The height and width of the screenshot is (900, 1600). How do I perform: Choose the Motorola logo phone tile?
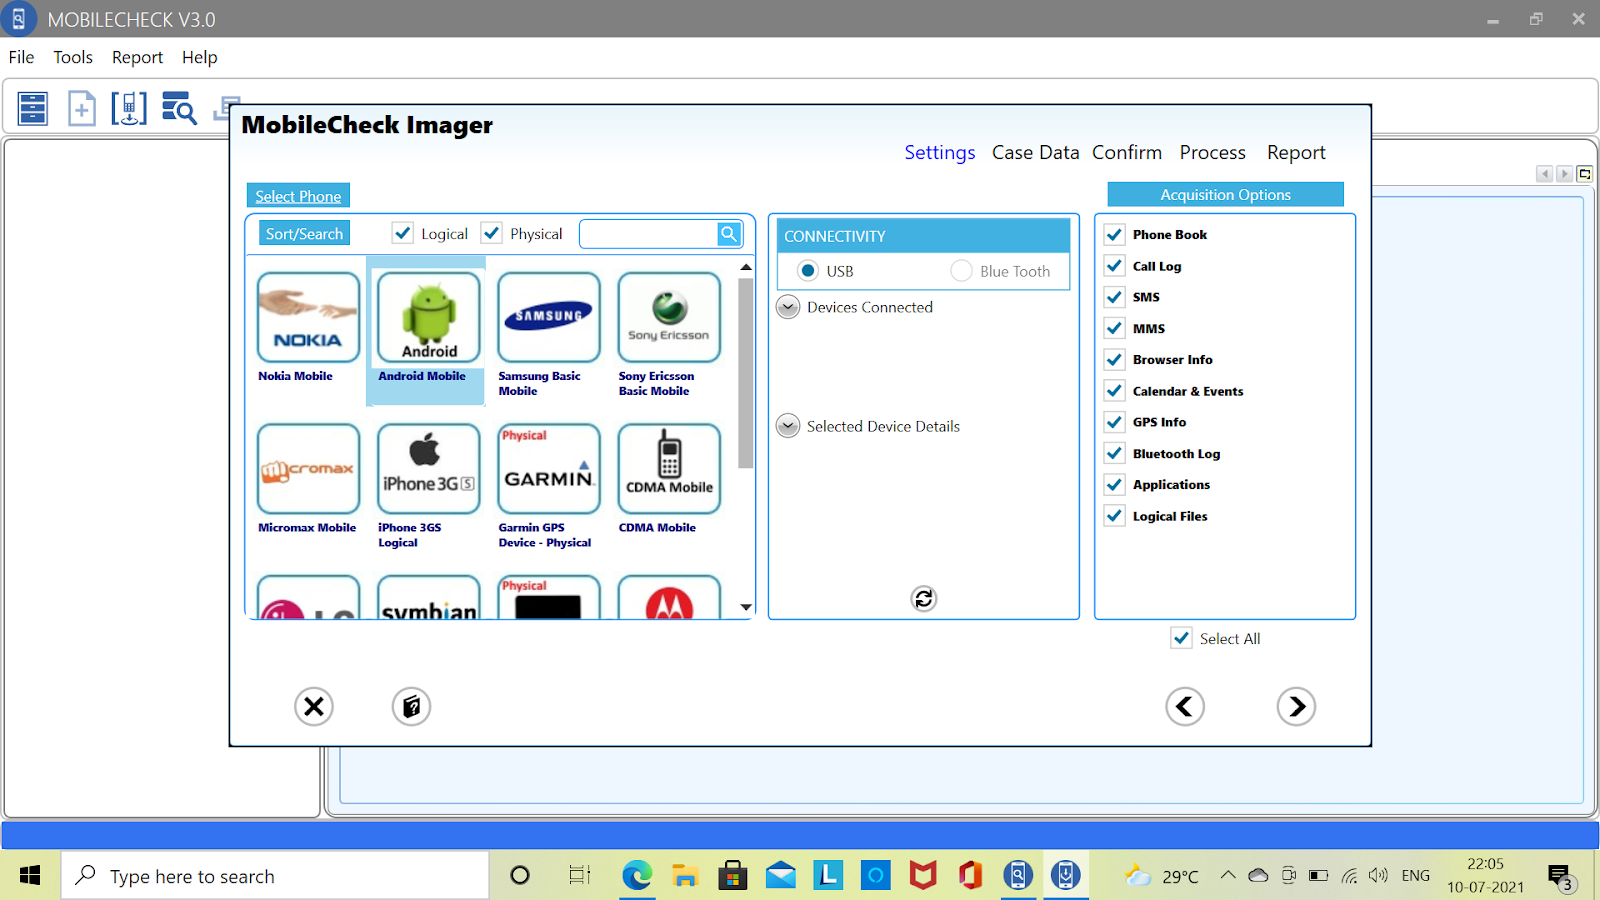click(669, 597)
